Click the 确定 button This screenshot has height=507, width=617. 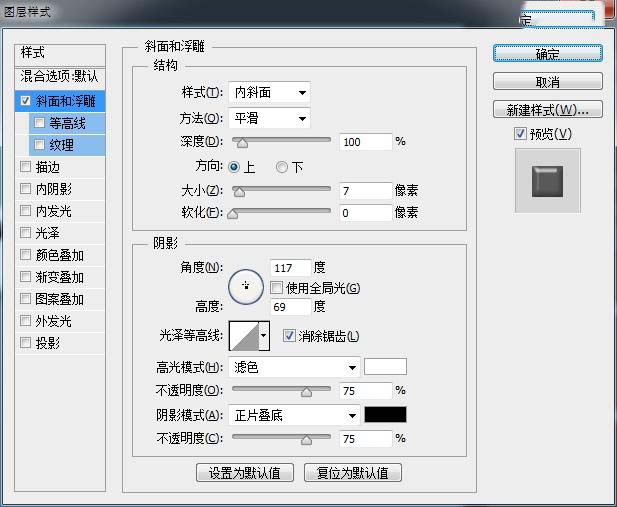point(548,54)
